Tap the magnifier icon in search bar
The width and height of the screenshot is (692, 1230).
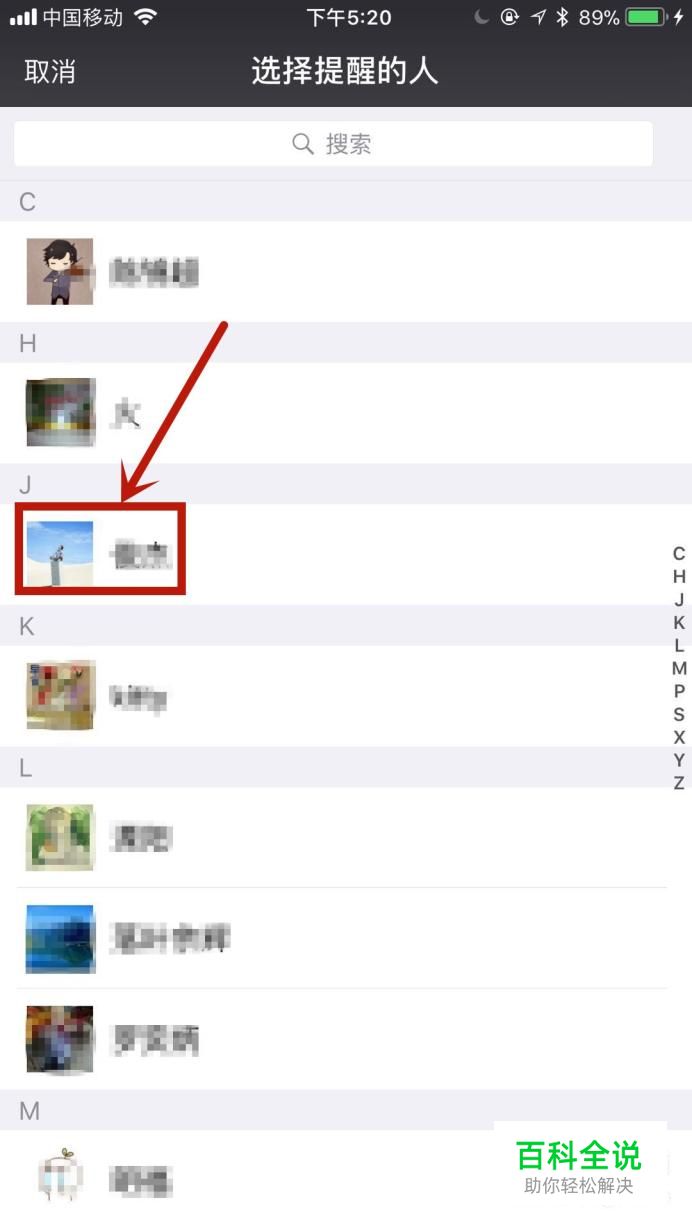click(x=303, y=144)
